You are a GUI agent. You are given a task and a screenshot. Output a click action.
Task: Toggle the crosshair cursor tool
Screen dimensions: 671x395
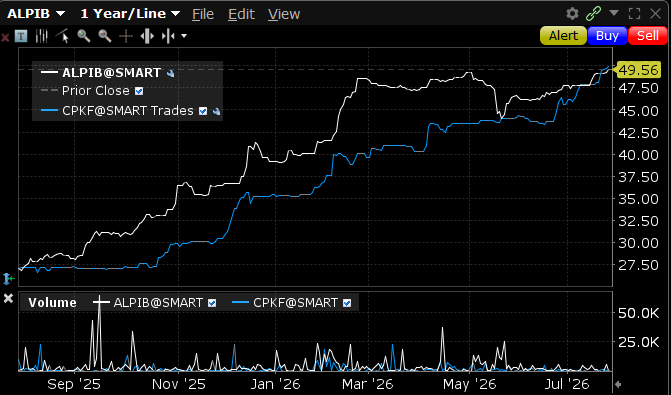126,36
